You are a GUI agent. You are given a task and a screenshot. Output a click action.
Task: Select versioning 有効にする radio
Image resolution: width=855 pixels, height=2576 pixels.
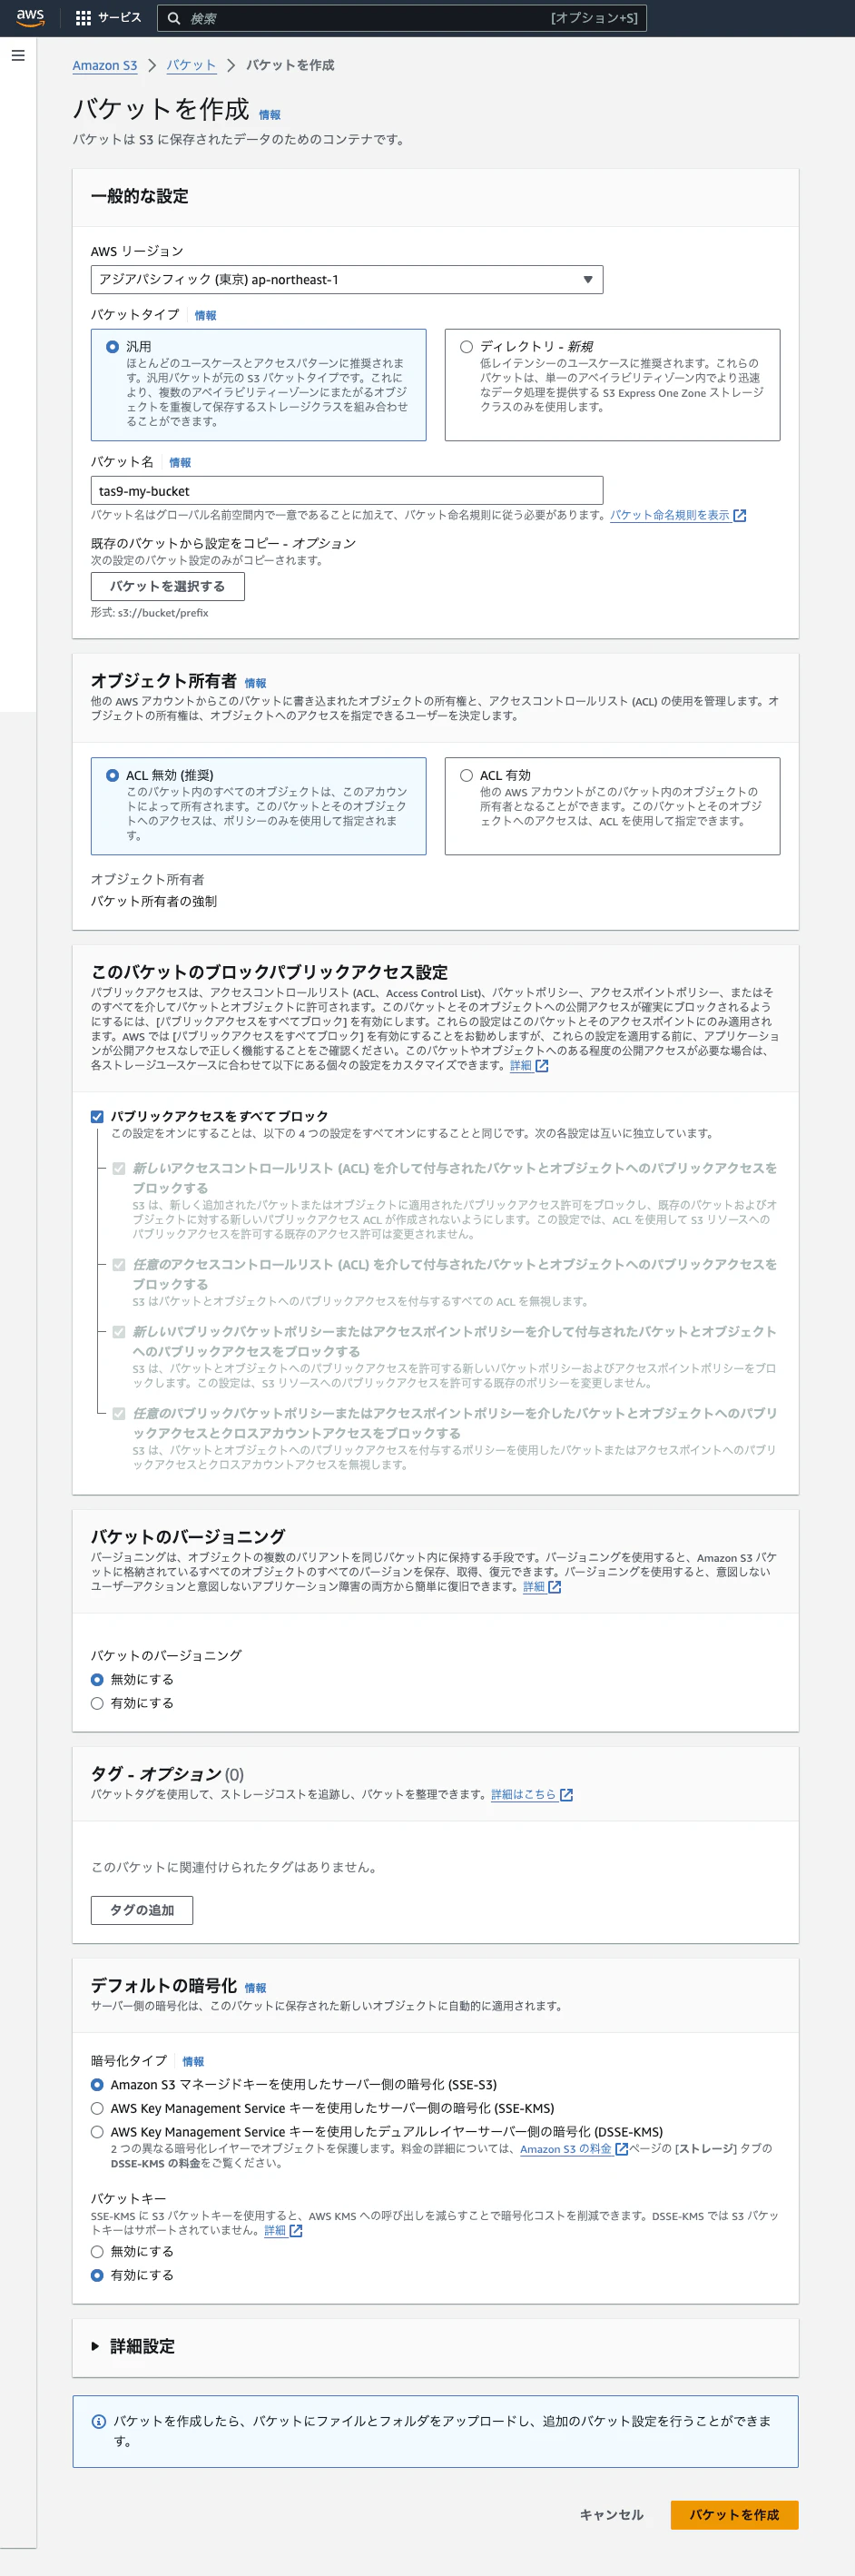pos(97,1704)
